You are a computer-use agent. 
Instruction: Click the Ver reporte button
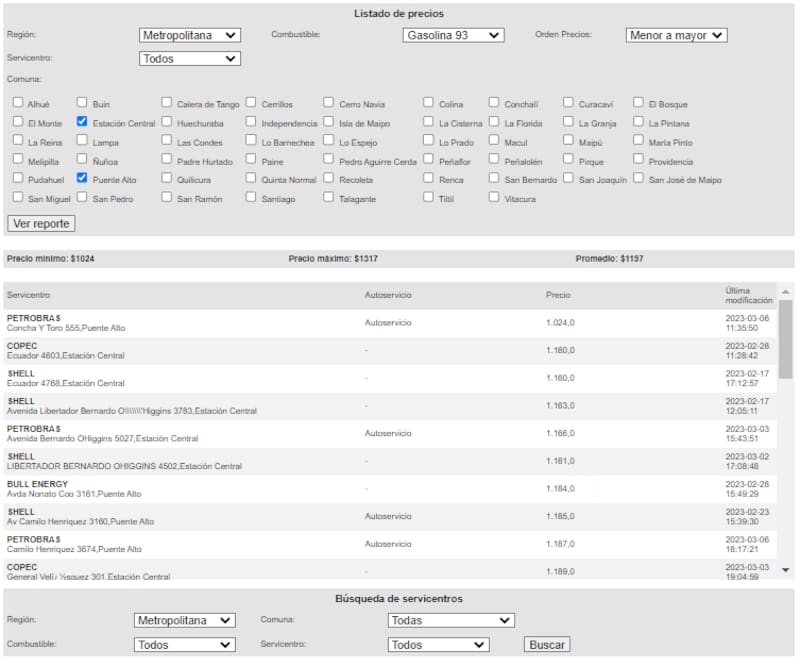pyautogui.click(x=41, y=223)
